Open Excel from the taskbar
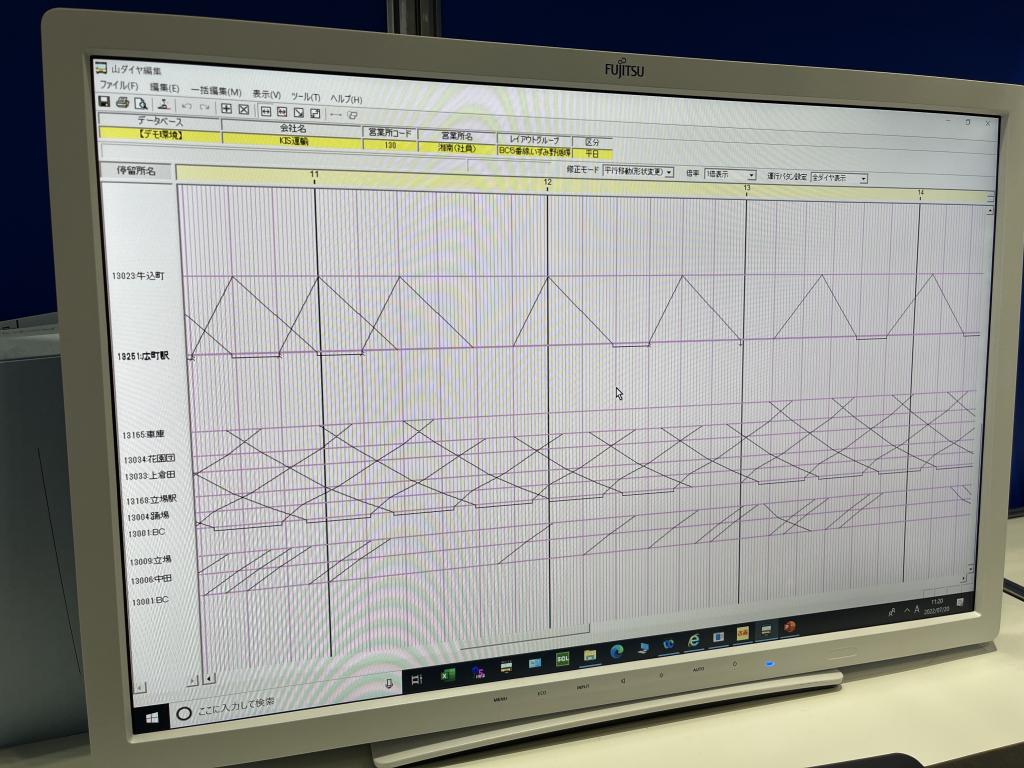The width and height of the screenshot is (1024, 768). coord(447,674)
